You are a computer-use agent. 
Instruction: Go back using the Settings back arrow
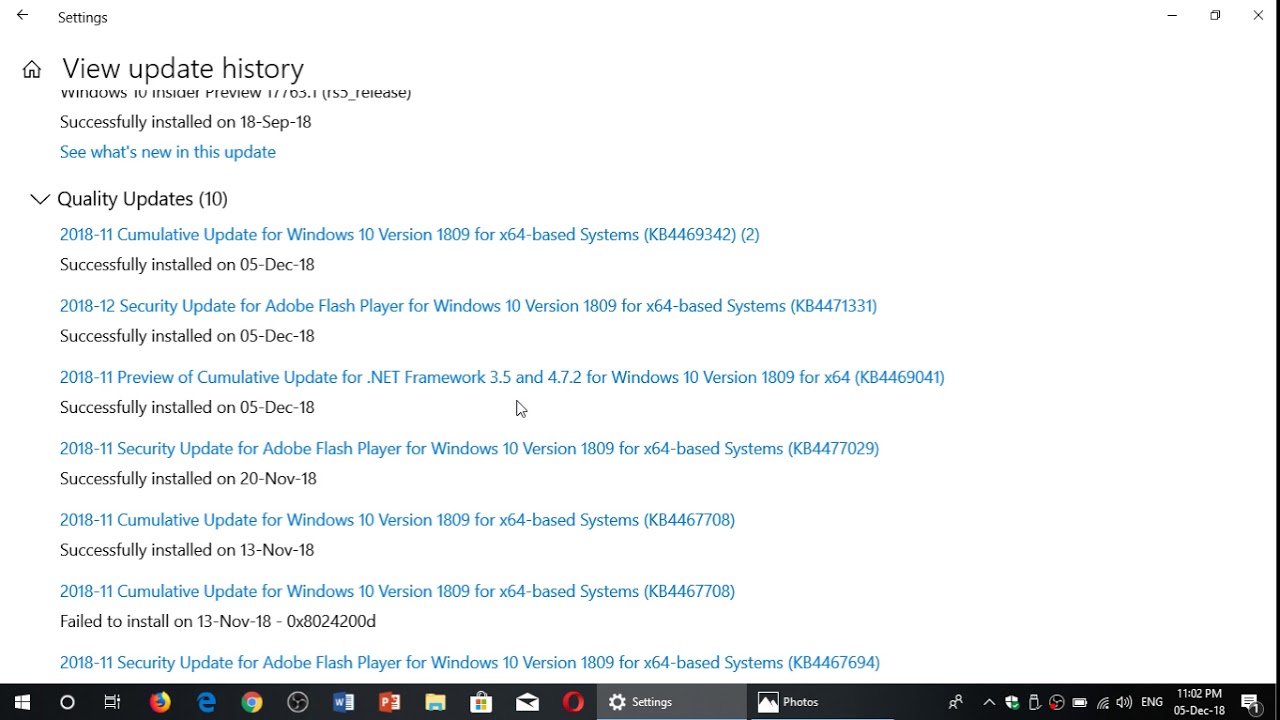click(x=22, y=16)
